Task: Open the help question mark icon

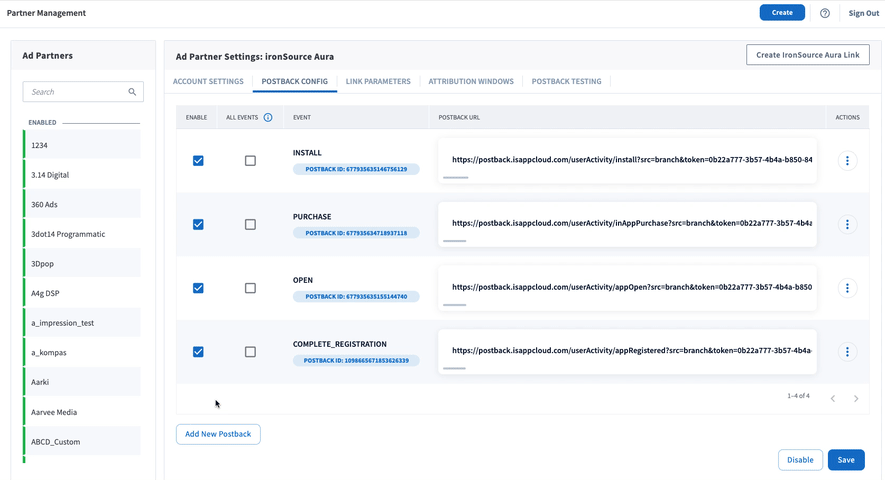Action: click(x=825, y=13)
